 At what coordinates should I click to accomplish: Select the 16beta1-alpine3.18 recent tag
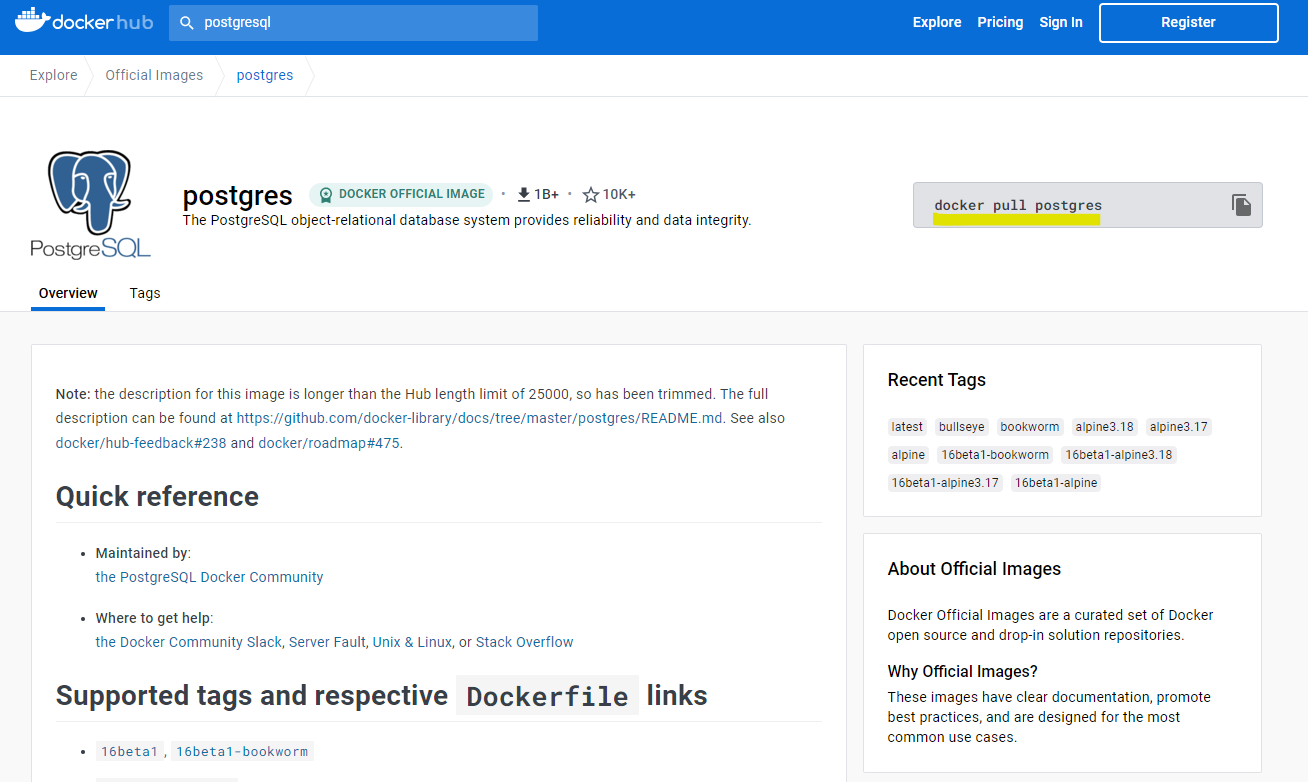[1119, 455]
